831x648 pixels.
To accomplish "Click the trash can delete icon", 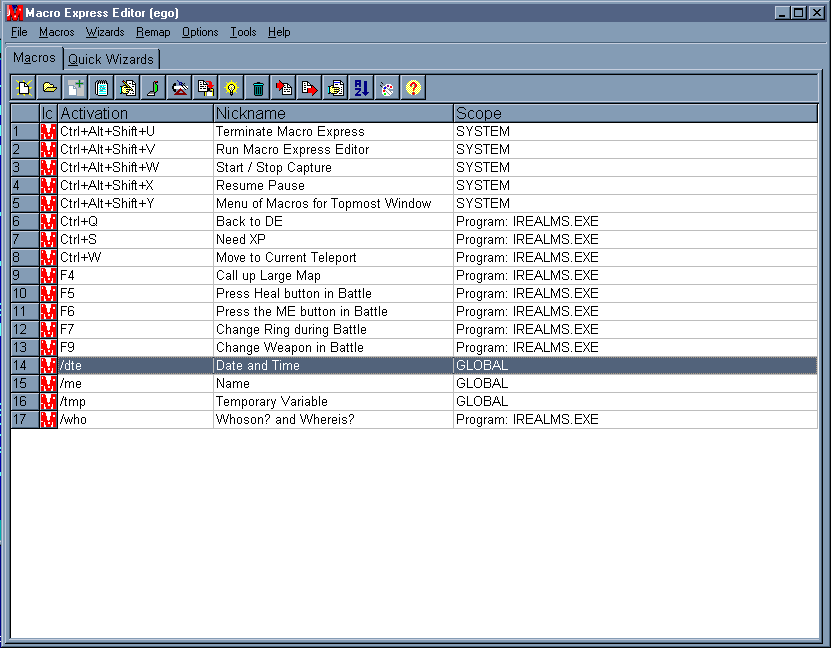I will tap(258, 87).
